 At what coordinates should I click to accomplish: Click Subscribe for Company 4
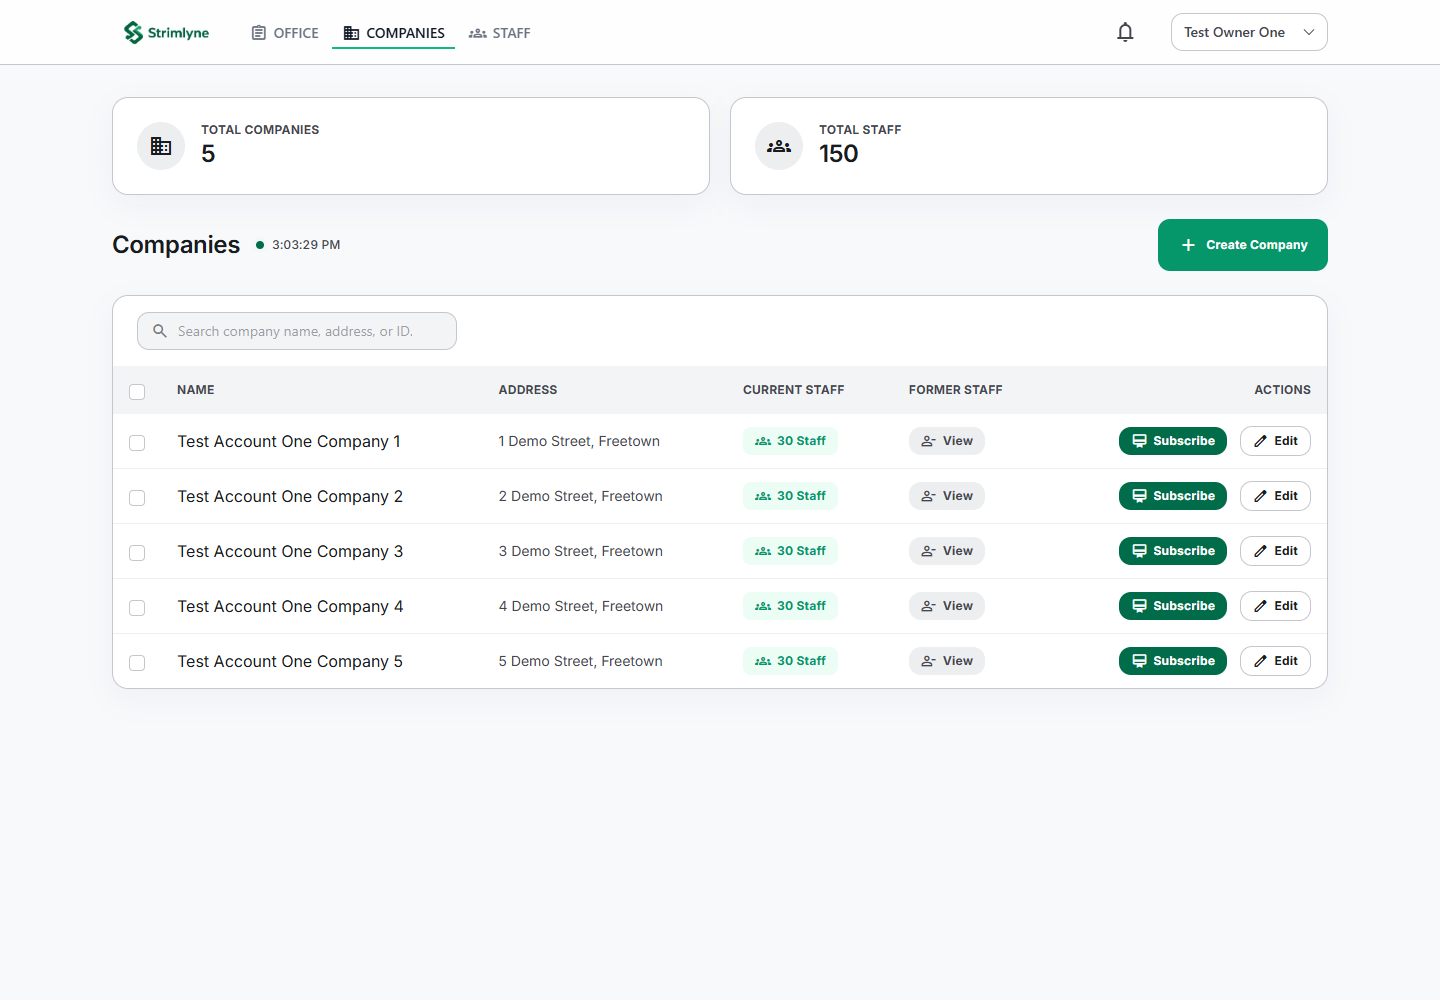[1173, 606]
